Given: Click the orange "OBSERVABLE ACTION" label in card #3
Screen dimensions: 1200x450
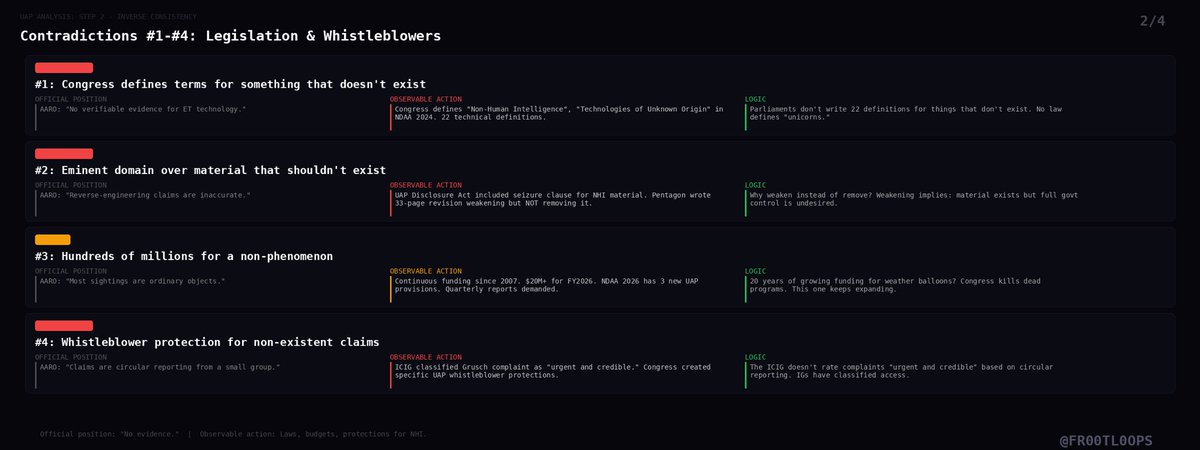Looking at the screenshot, I should [426, 271].
